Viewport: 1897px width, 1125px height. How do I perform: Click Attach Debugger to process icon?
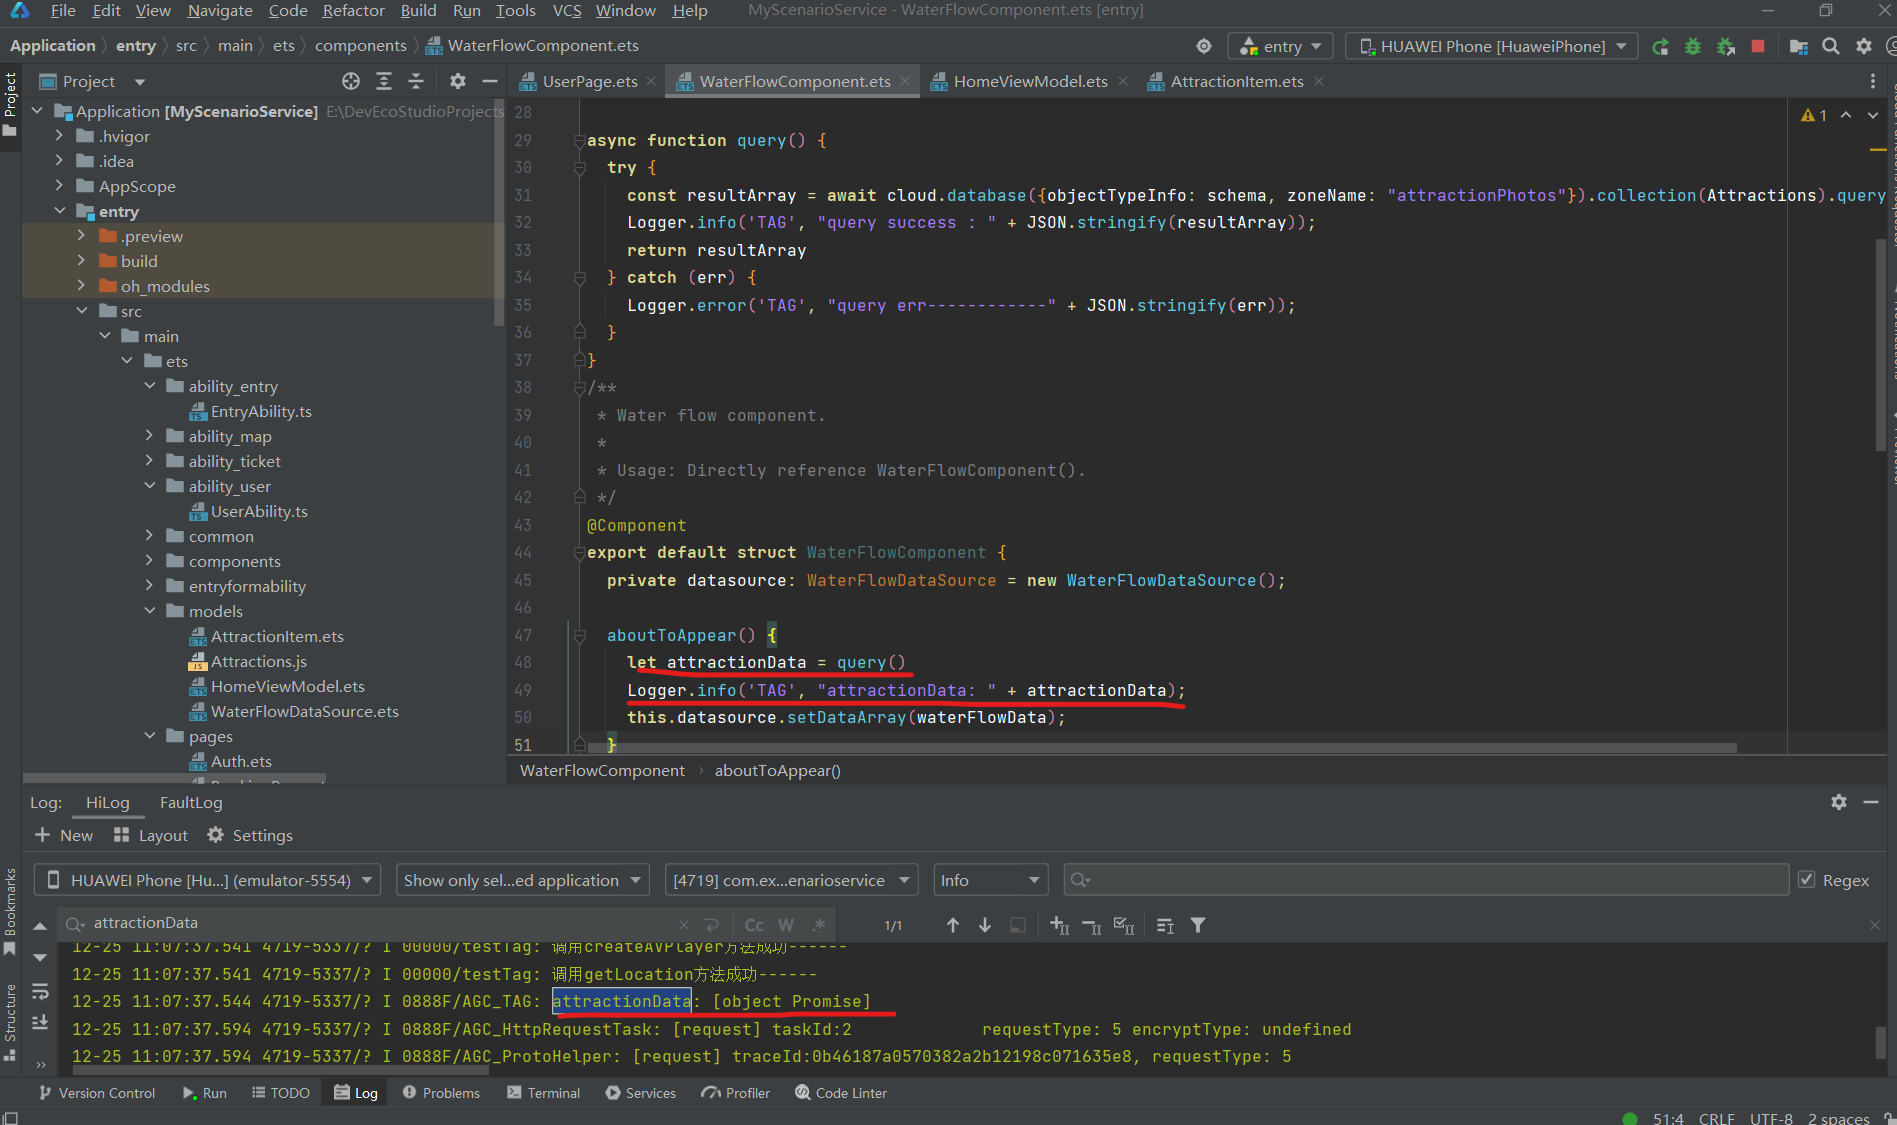tap(1726, 46)
